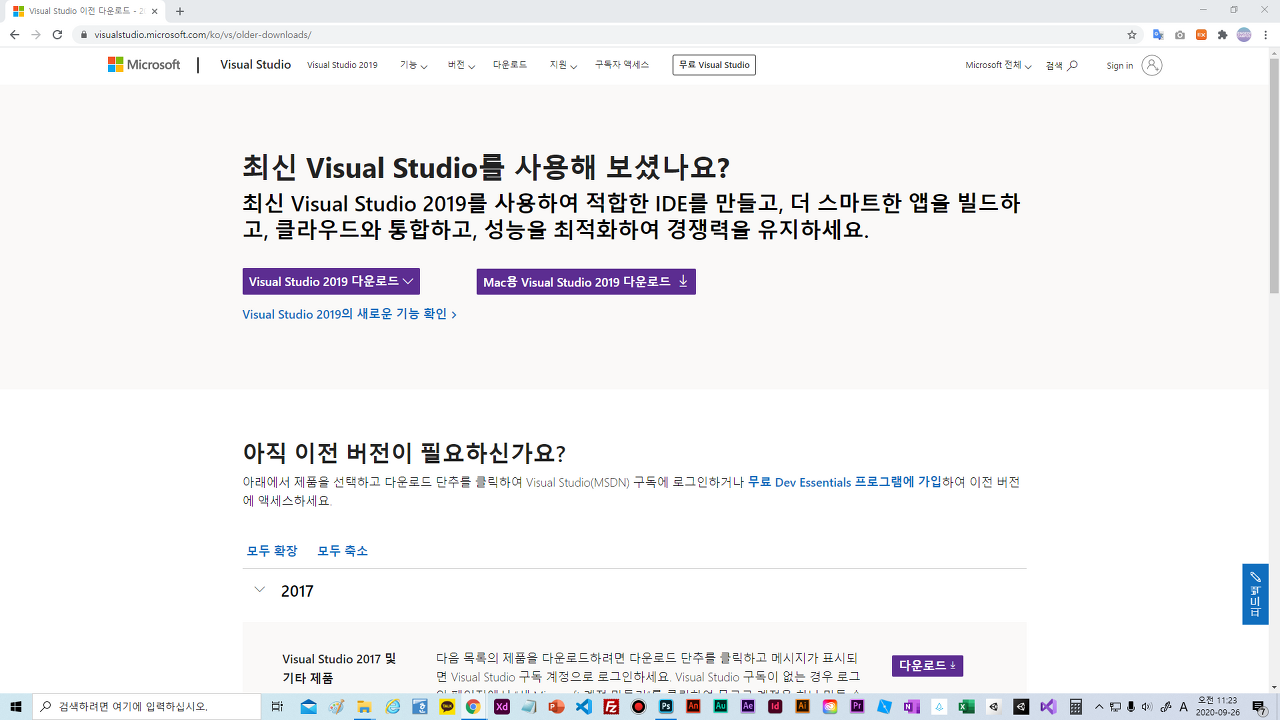
Task: Expand the 기능 navigation dropdown
Action: (413, 65)
